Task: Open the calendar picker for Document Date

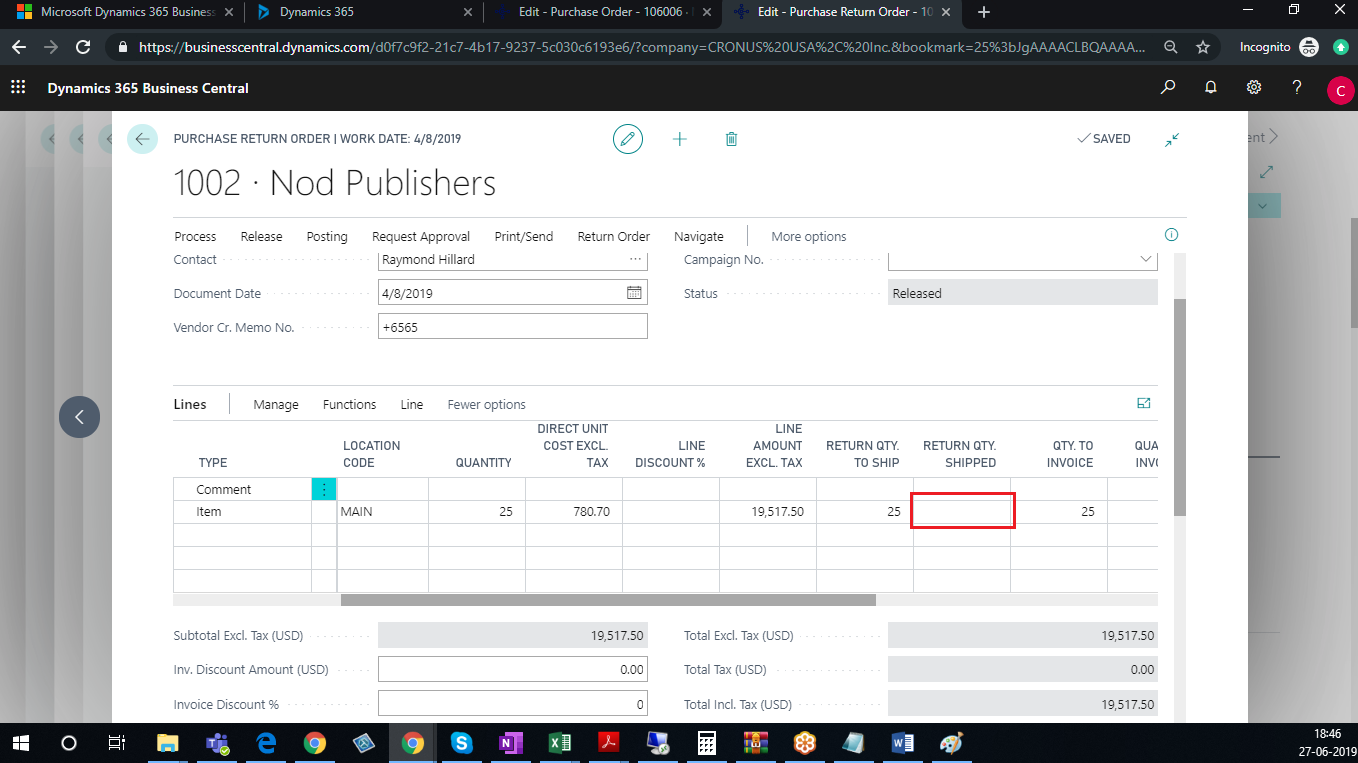Action: coord(634,293)
